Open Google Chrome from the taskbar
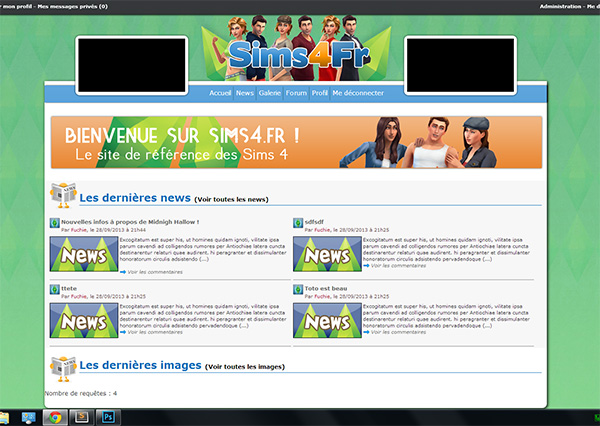 (55, 417)
